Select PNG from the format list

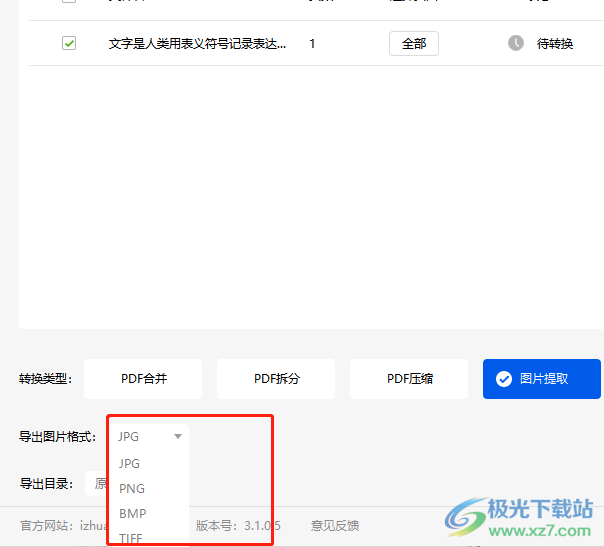[x=132, y=489]
